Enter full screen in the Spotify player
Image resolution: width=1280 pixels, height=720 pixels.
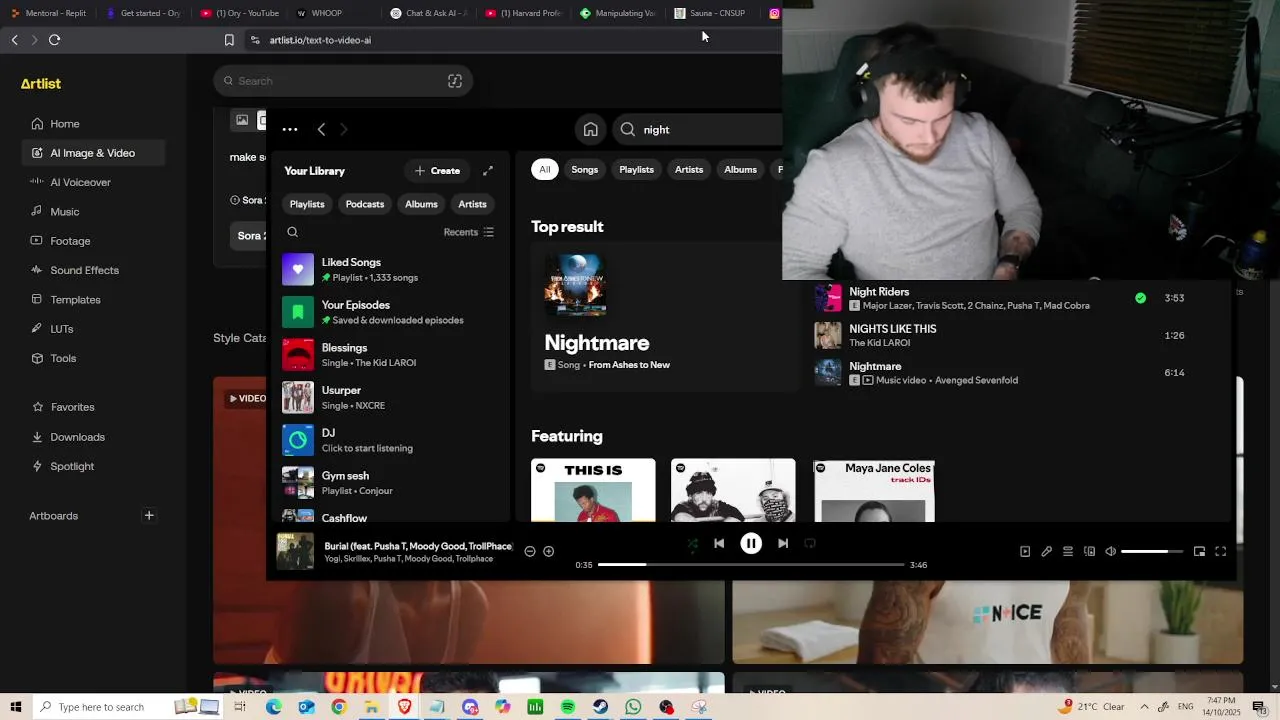1220,551
